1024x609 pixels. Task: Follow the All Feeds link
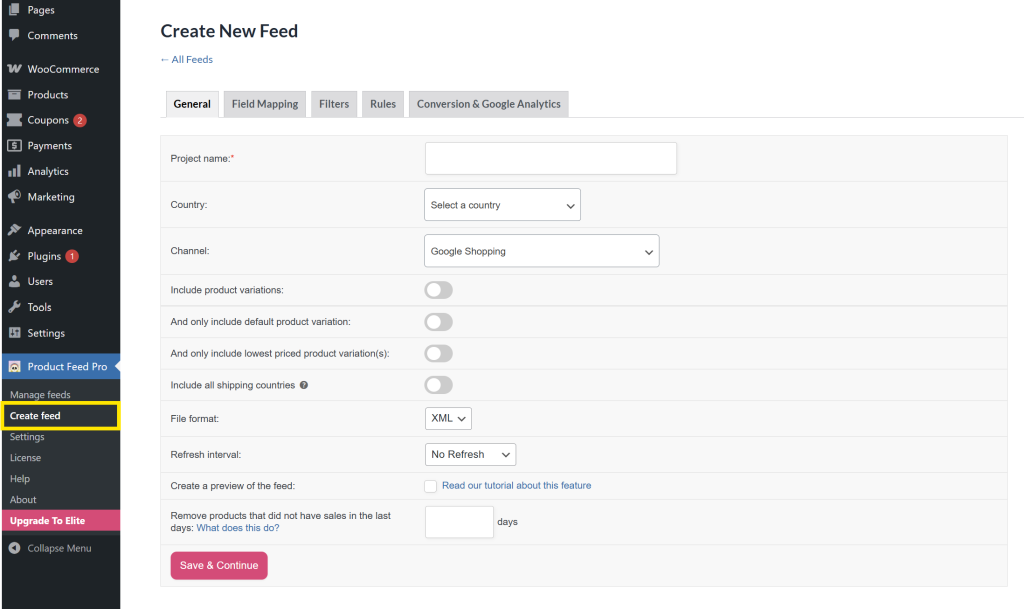186,59
